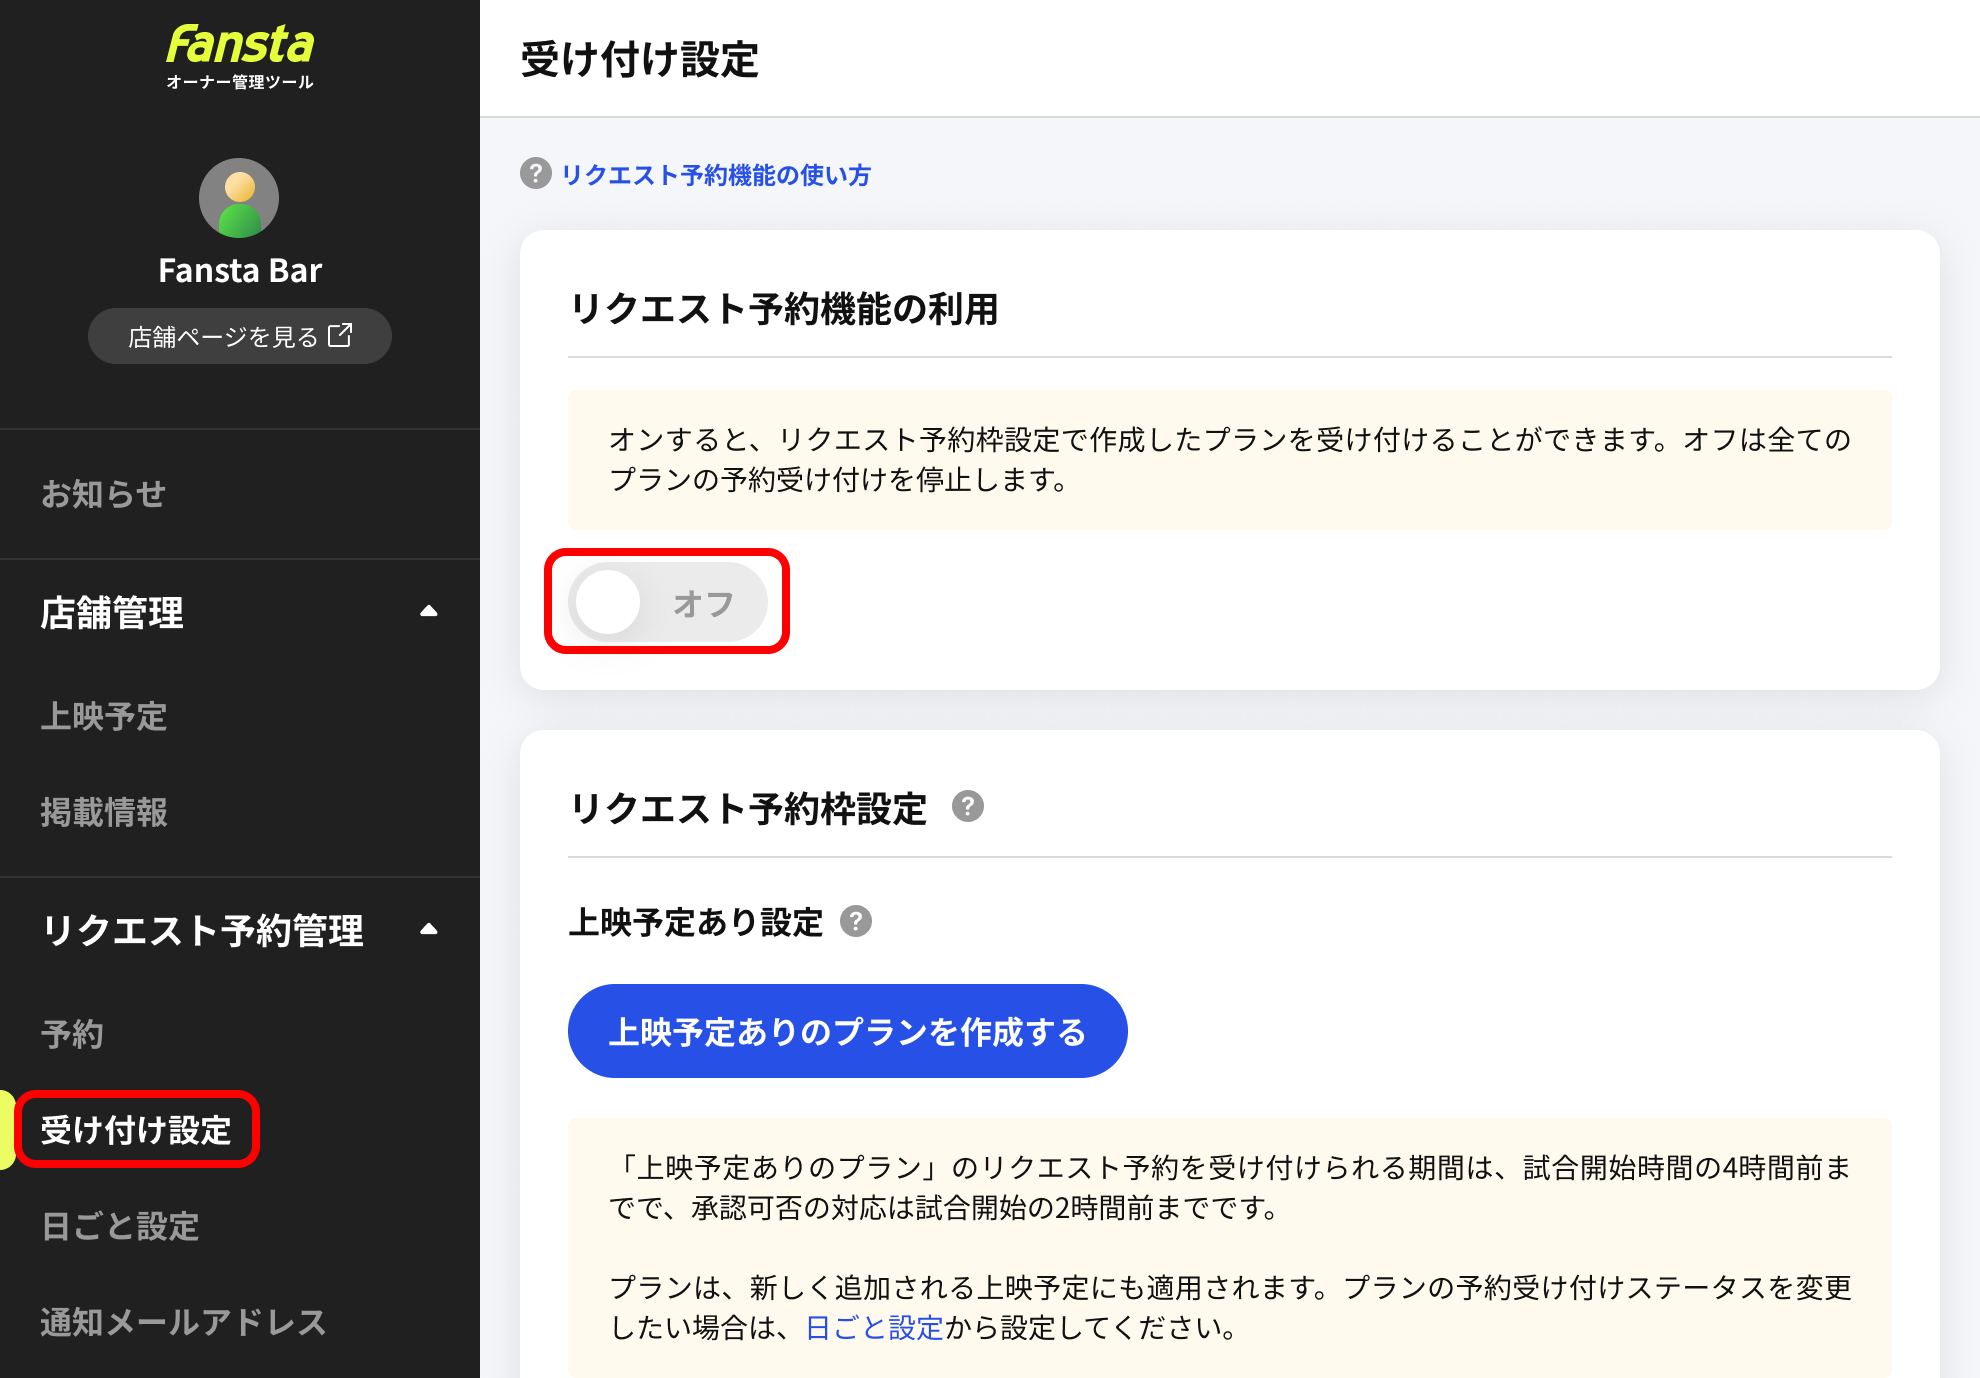Open 日ごと設定 in the sidebar
Viewport: 1980px width, 1378px height.
point(120,1226)
